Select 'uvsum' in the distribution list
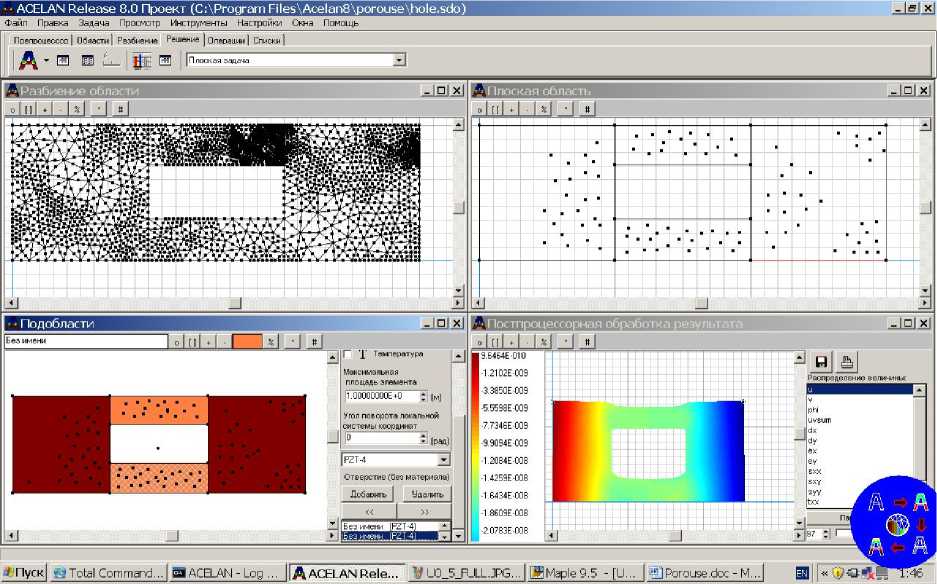Viewport: 937px width, 584px height. pyautogui.click(x=820, y=421)
